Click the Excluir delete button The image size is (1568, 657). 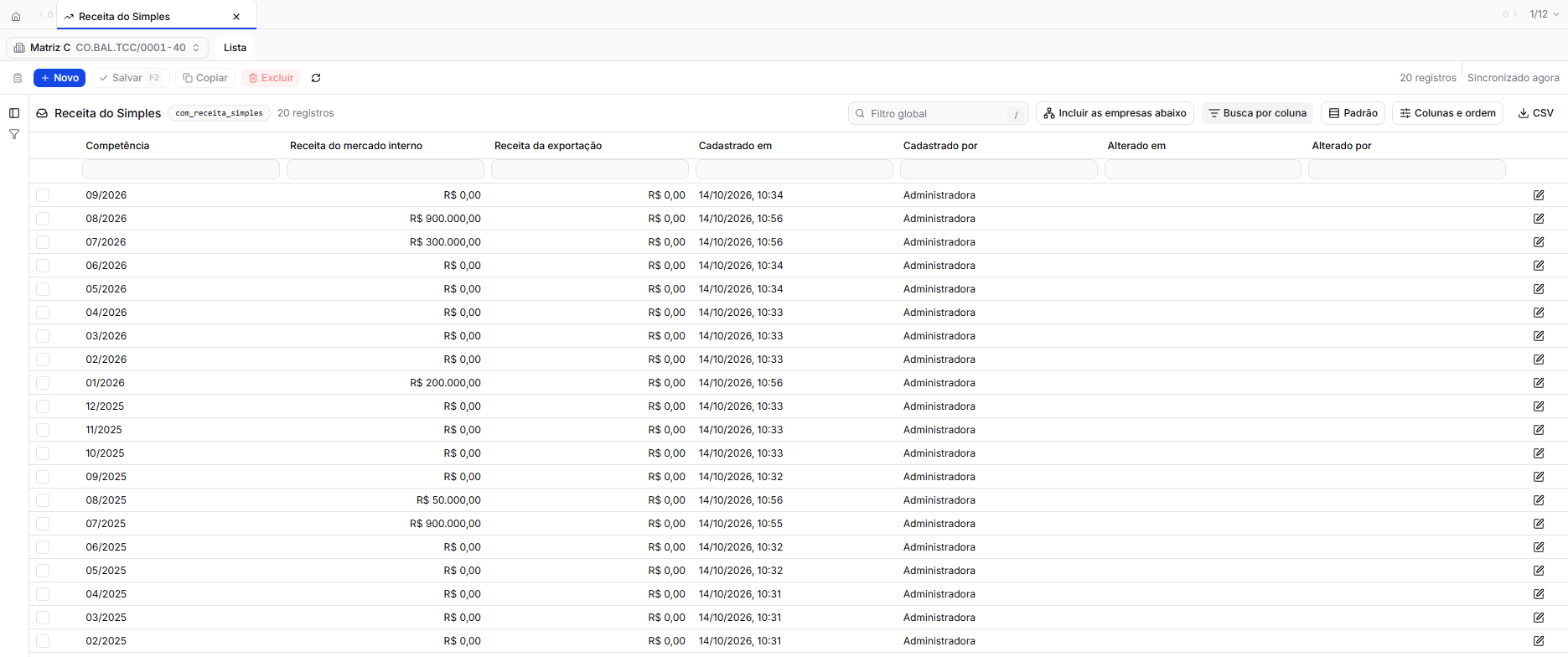pyautogui.click(x=271, y=78)
